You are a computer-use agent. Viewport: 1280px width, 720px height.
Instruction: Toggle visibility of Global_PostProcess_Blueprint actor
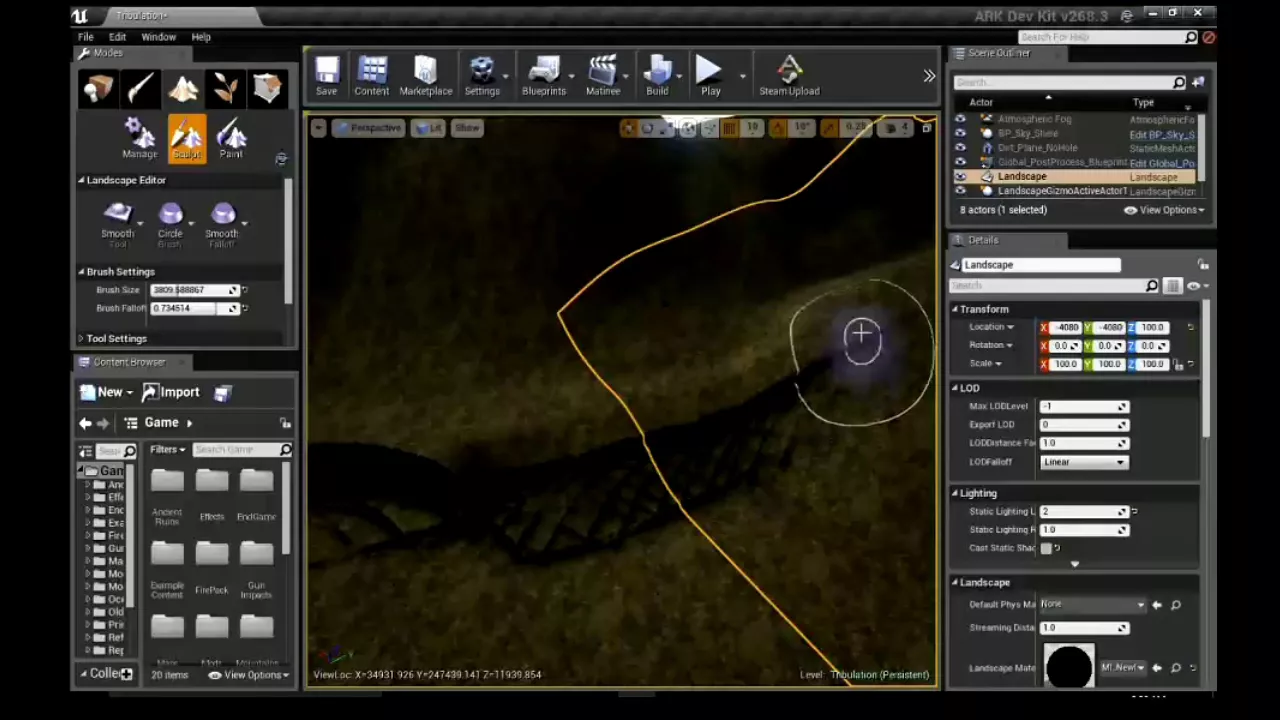(961, 162)
